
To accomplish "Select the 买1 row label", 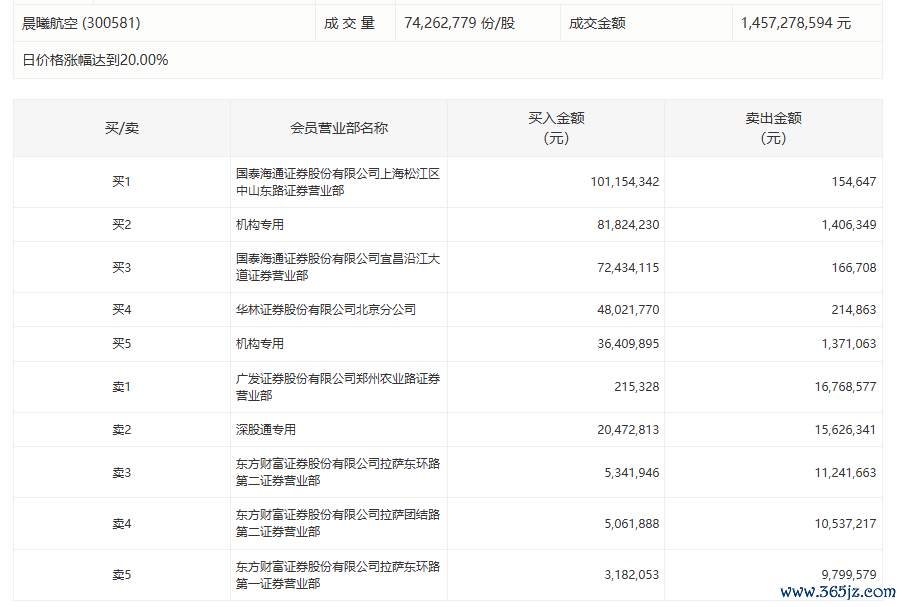I will pyautogui.click(x=122, y=182).
